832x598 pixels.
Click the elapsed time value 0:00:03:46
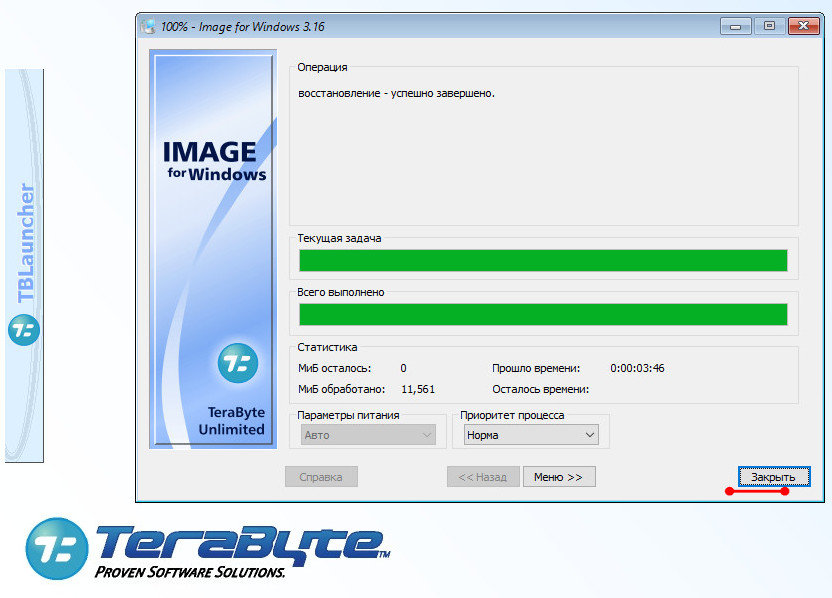coord(637,368)
